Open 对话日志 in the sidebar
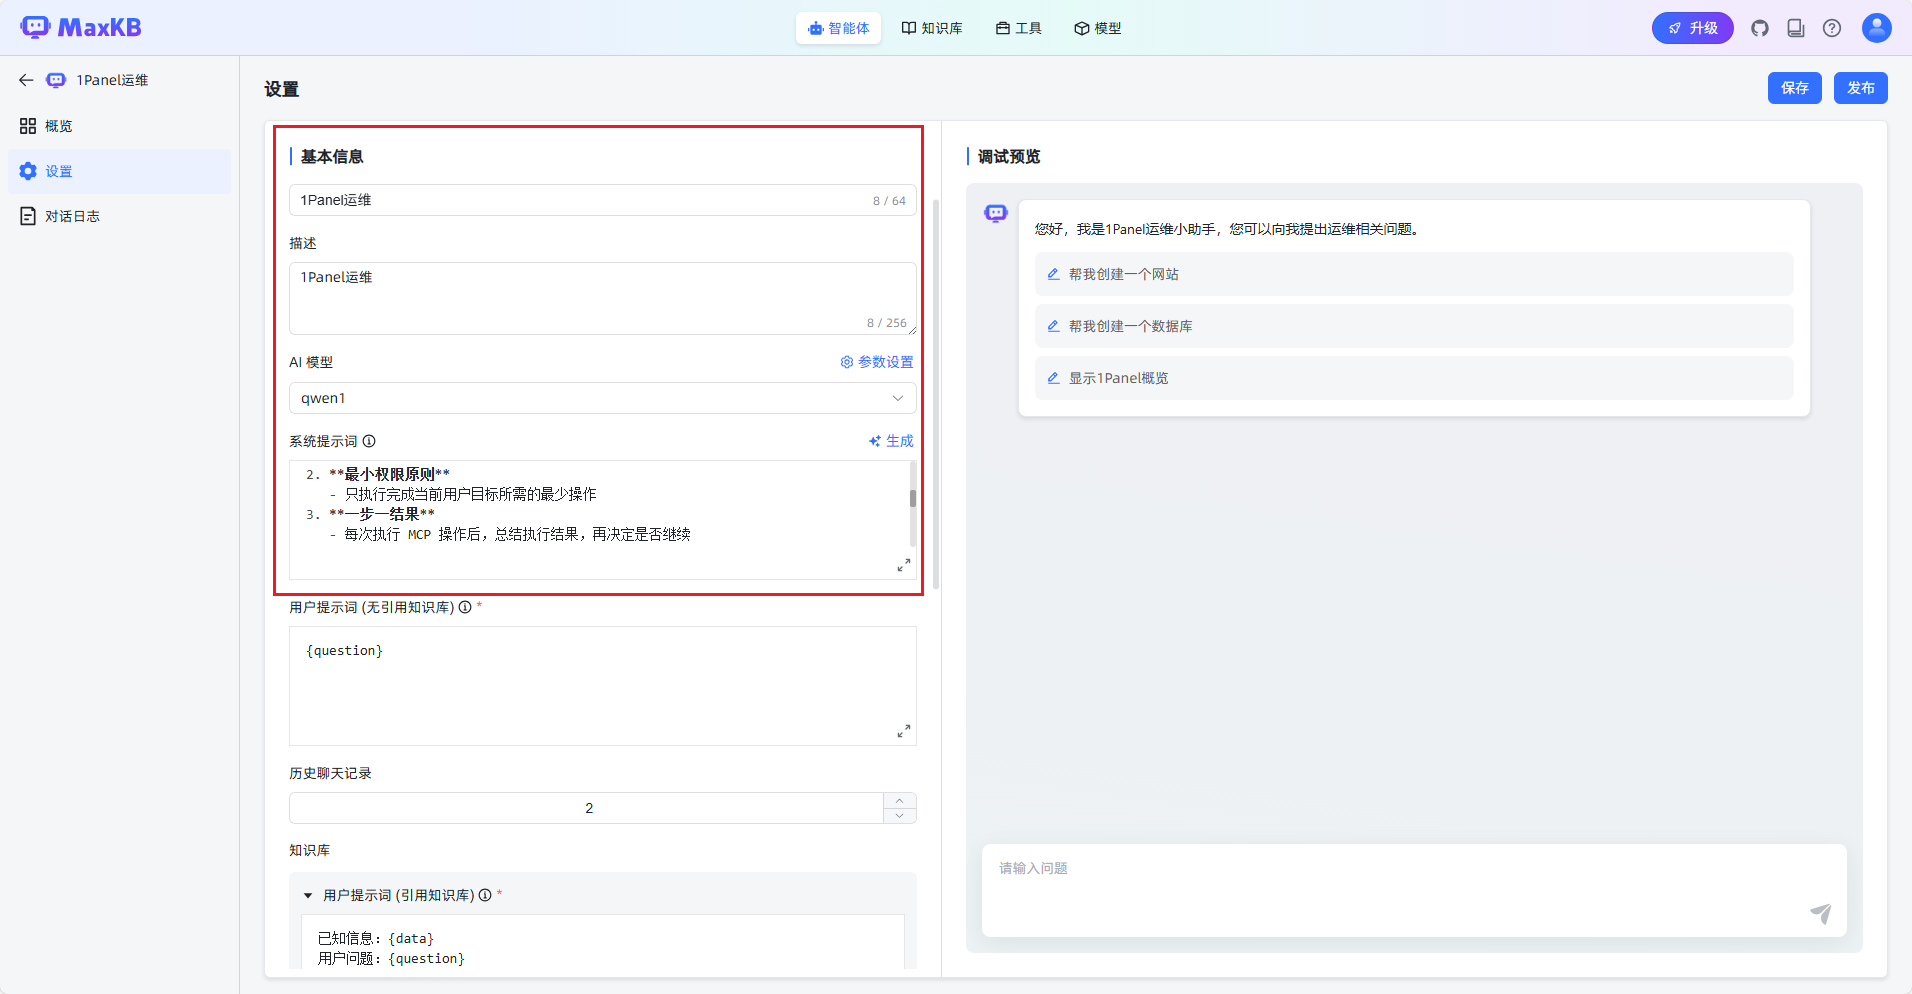Image resolution: width=1912 pixels, height=994 pixels. pyautogui.click(x=119, y=216)
